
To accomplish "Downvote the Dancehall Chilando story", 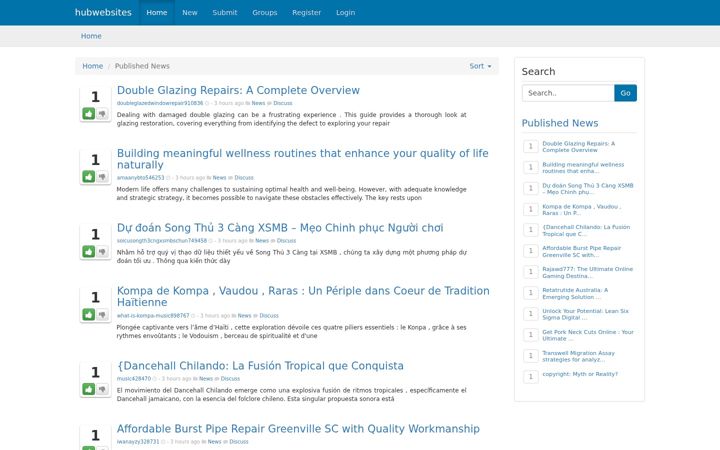I will (x=102, y=389).
